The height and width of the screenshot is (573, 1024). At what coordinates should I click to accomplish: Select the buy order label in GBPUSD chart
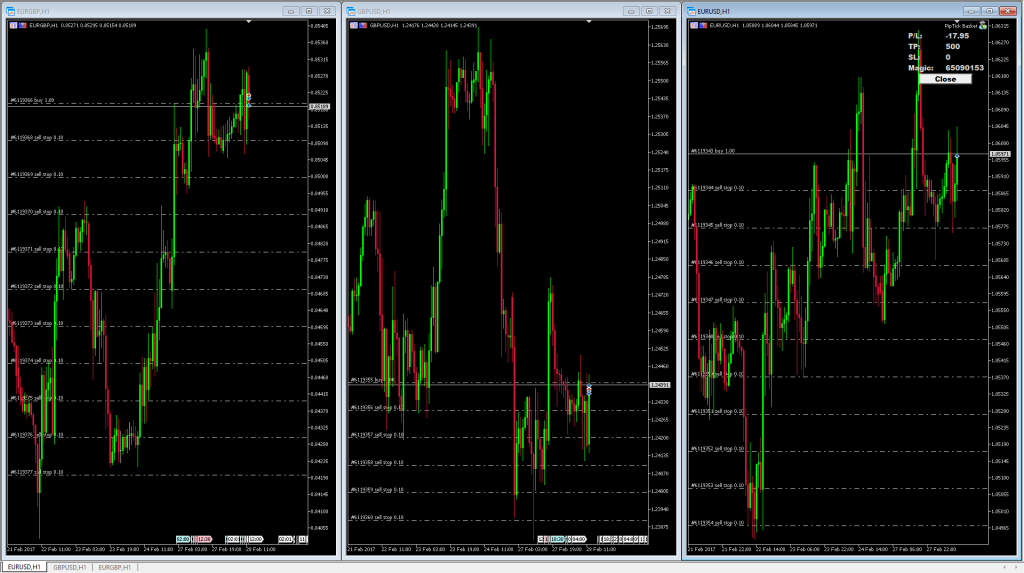pos(373,380)
